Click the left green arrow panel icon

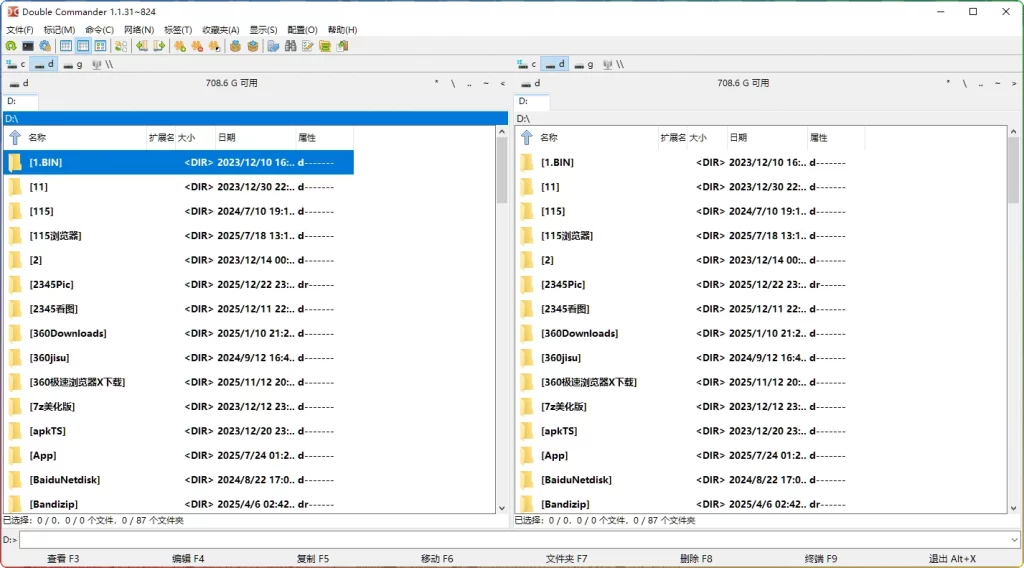142,46
